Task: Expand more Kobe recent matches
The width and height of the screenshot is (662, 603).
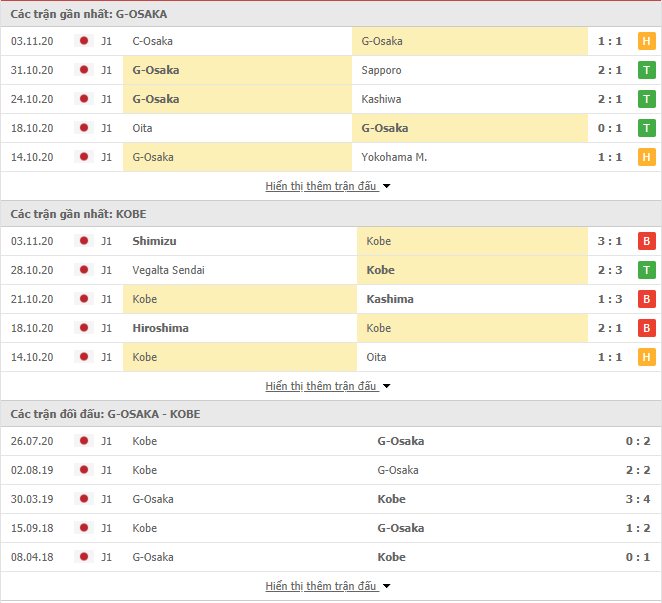Action: click(328, 386)
